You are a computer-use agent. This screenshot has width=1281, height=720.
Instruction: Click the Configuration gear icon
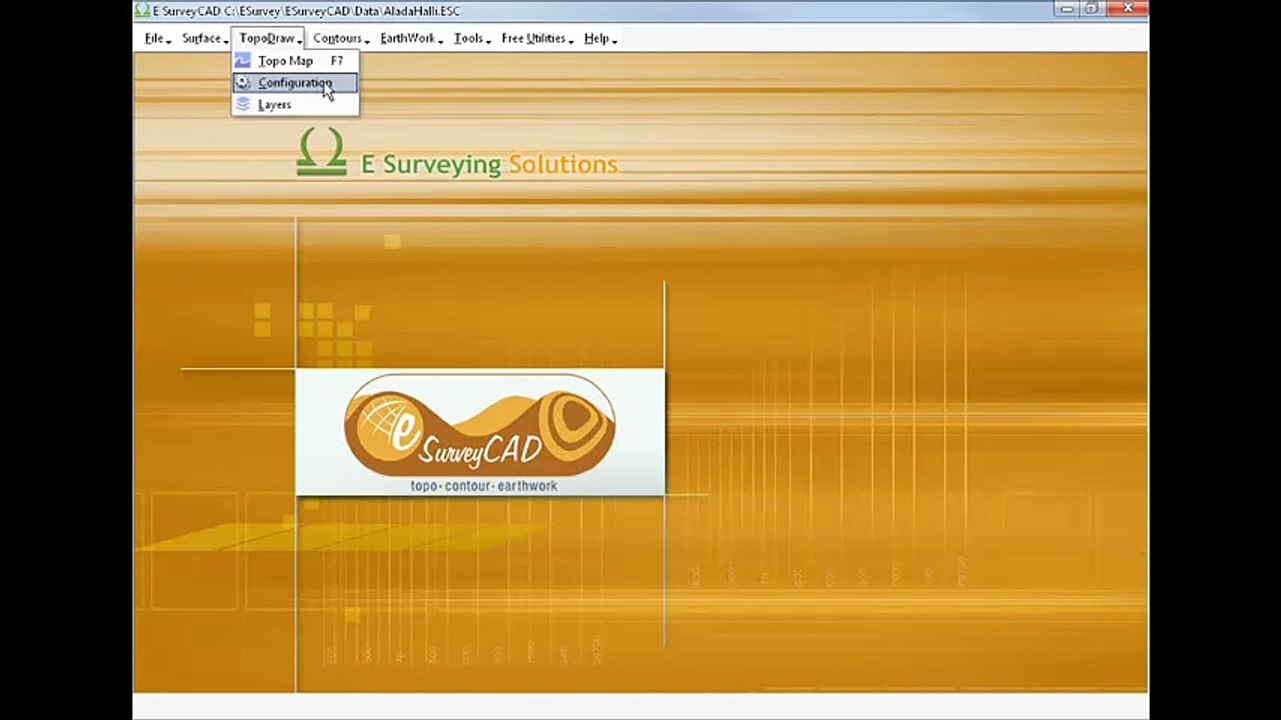tap(243, 83)
